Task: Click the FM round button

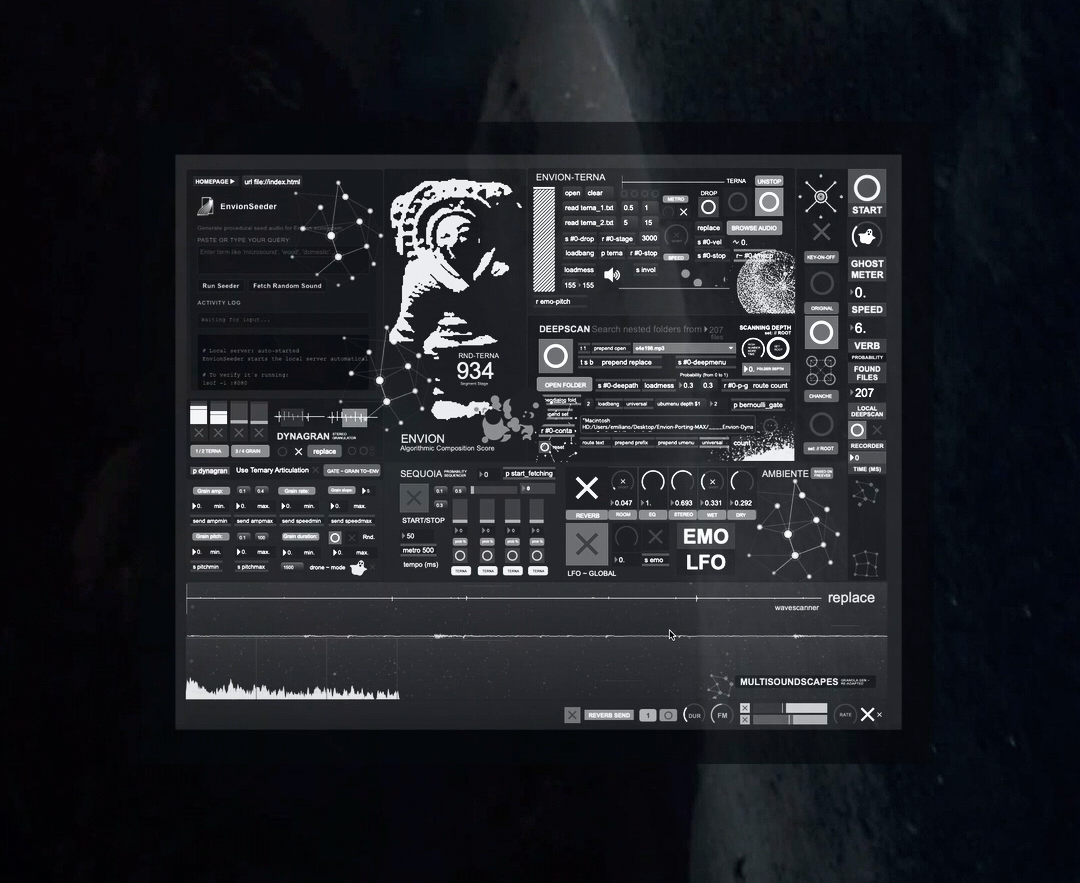Action: pos(721,714)
